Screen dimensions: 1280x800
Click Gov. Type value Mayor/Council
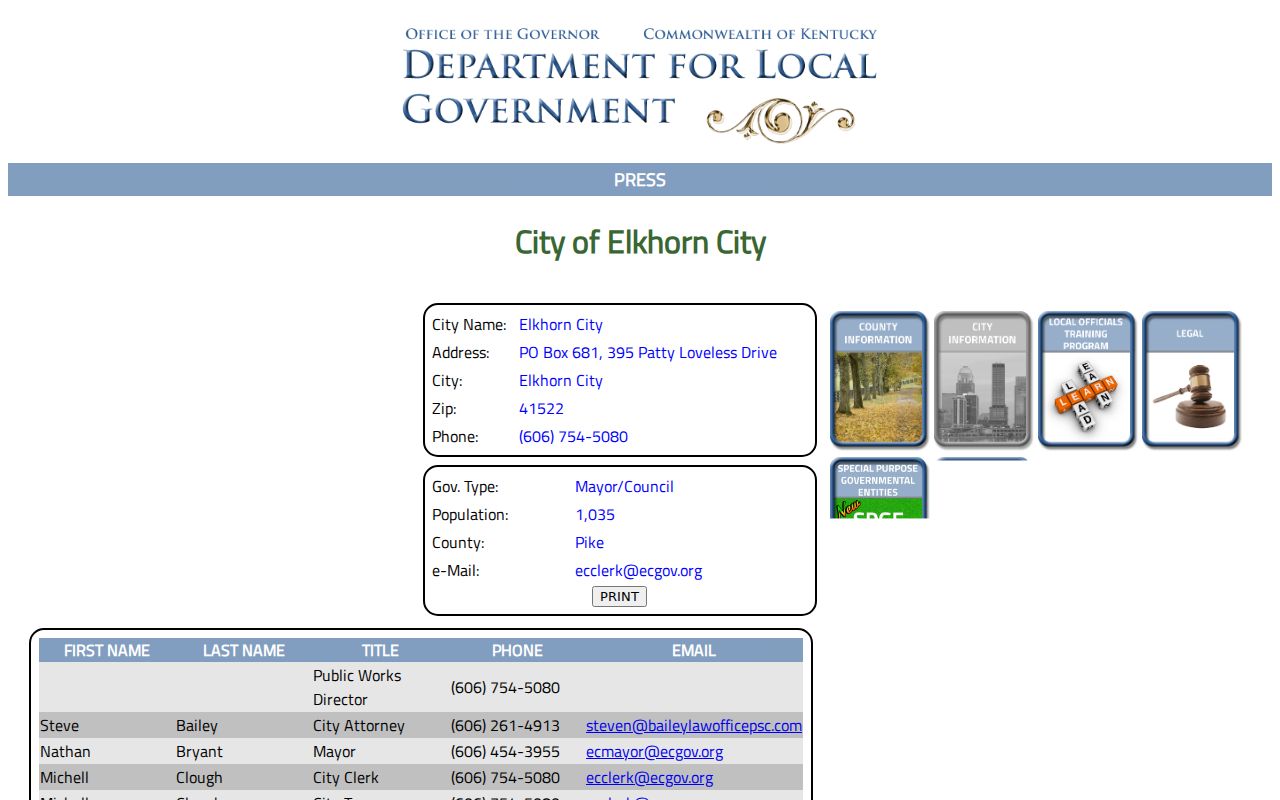[624, 487]
